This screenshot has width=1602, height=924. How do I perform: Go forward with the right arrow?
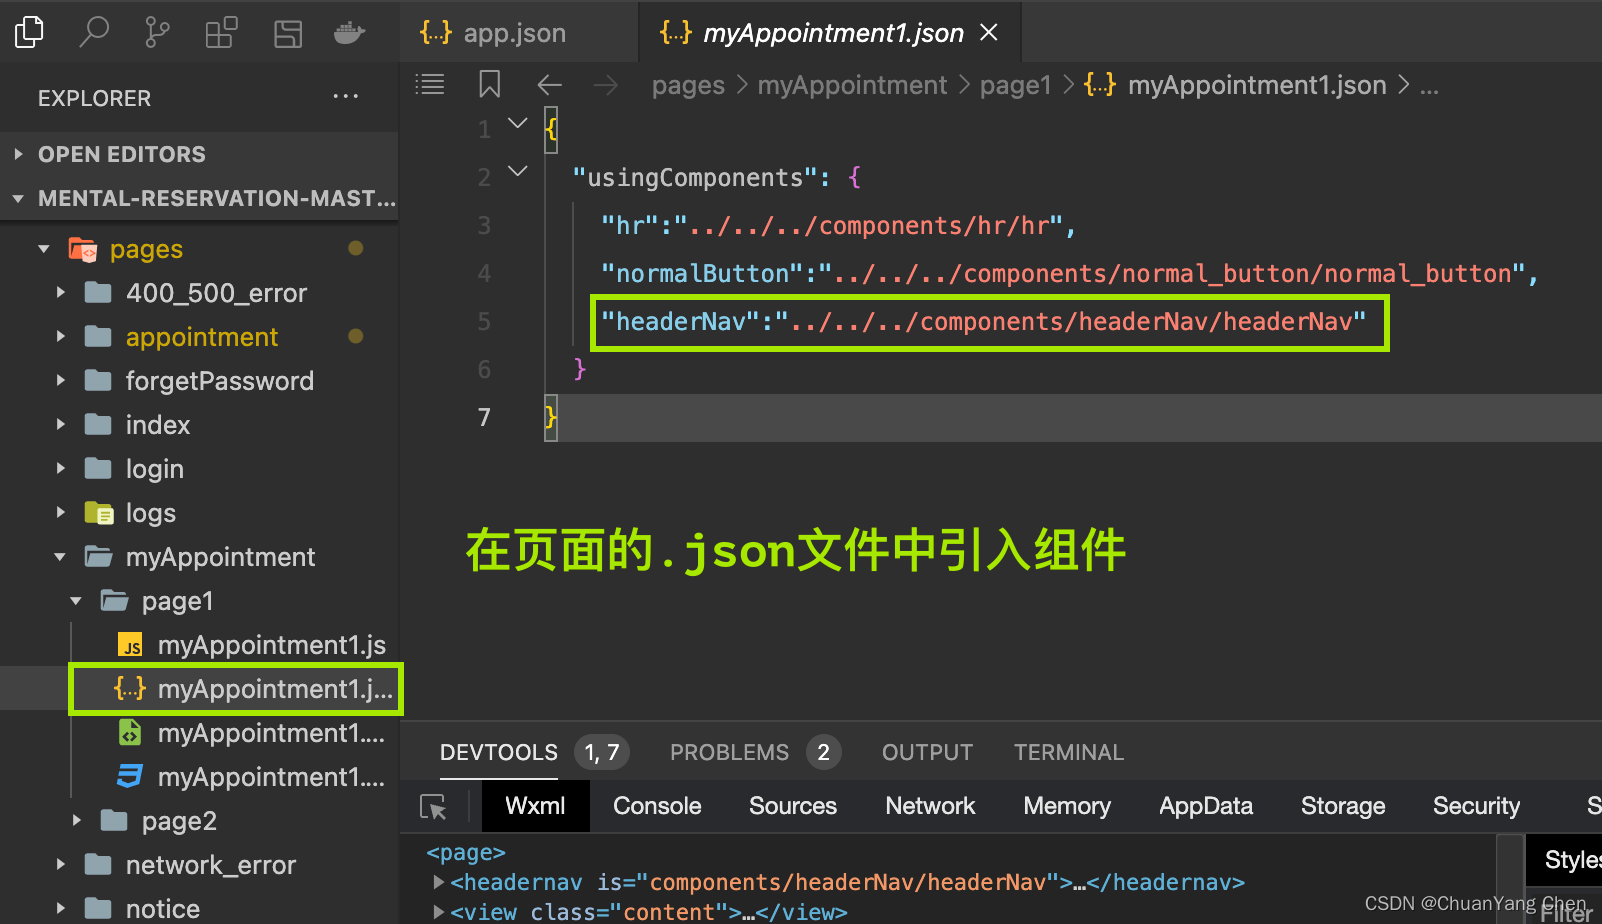pyautogui.click(x=606, y=85)
